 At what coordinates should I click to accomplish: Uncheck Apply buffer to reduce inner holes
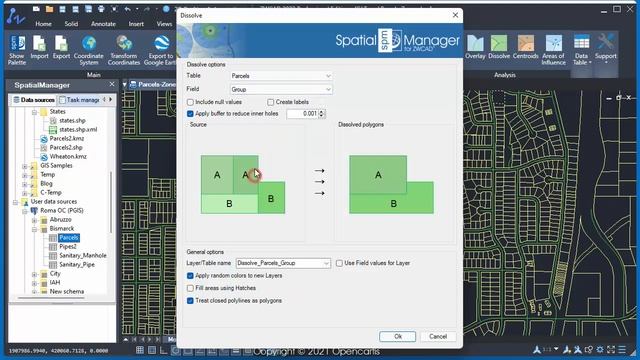click(190, 113)
